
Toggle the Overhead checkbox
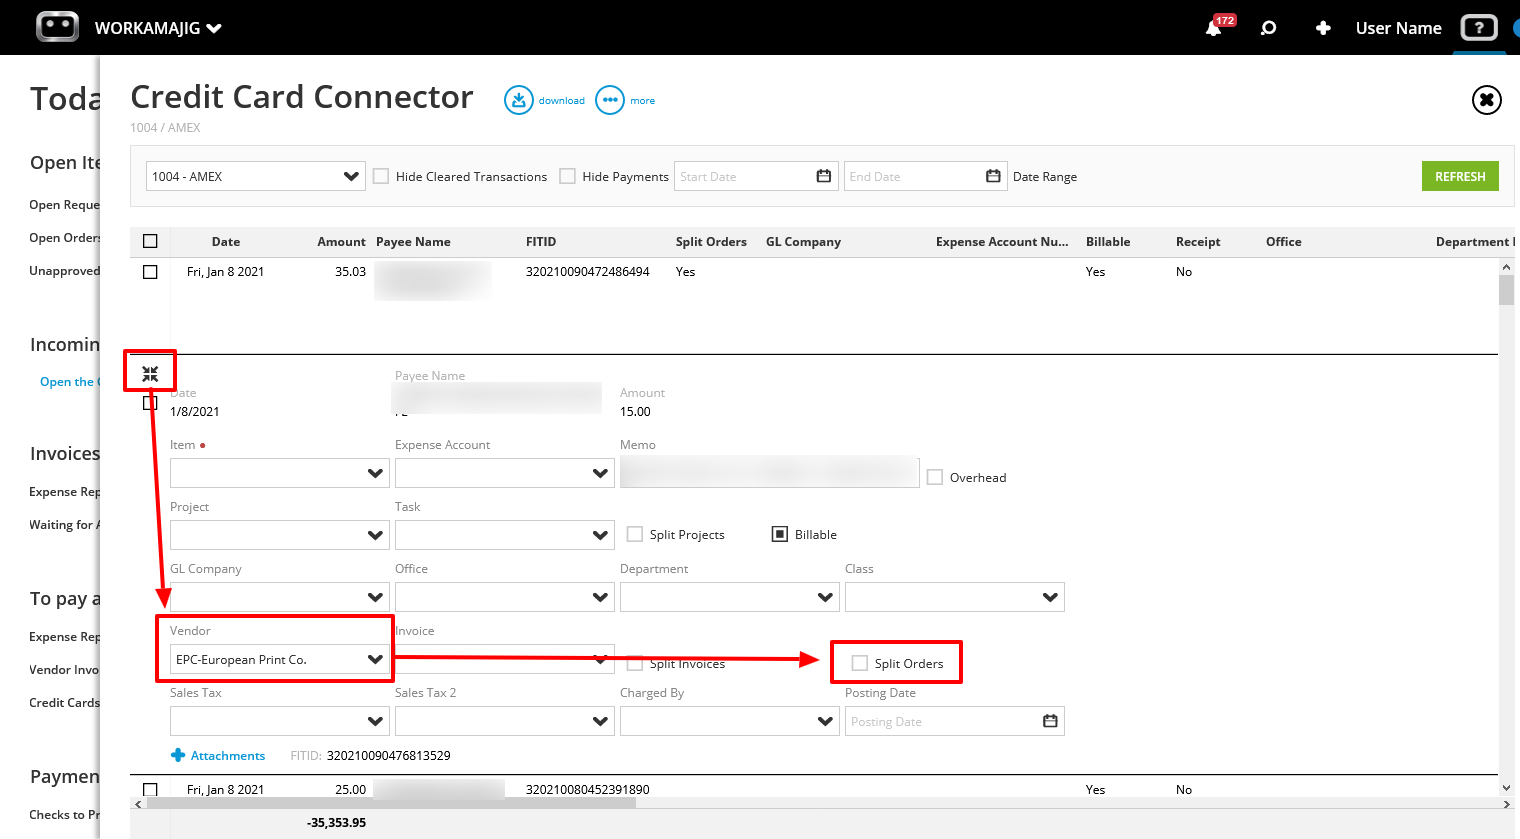(x=935, y=477)
